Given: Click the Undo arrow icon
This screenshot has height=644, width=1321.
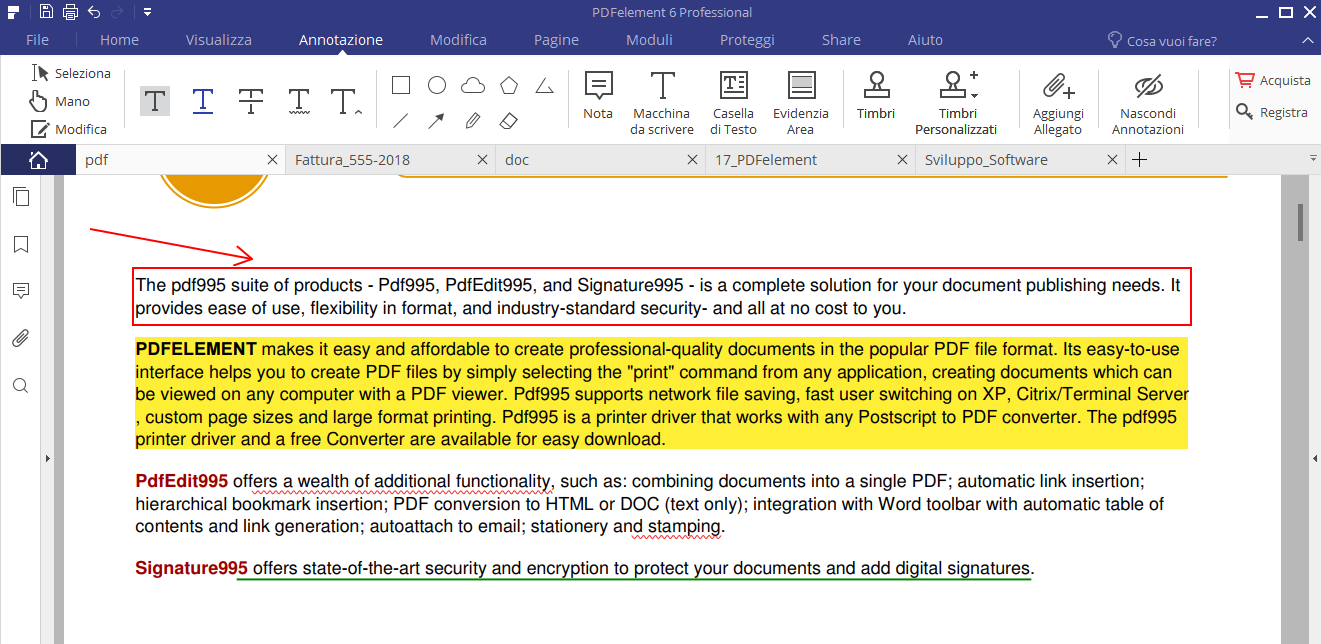Looking at the screenshot, I should tap(94, 12).
